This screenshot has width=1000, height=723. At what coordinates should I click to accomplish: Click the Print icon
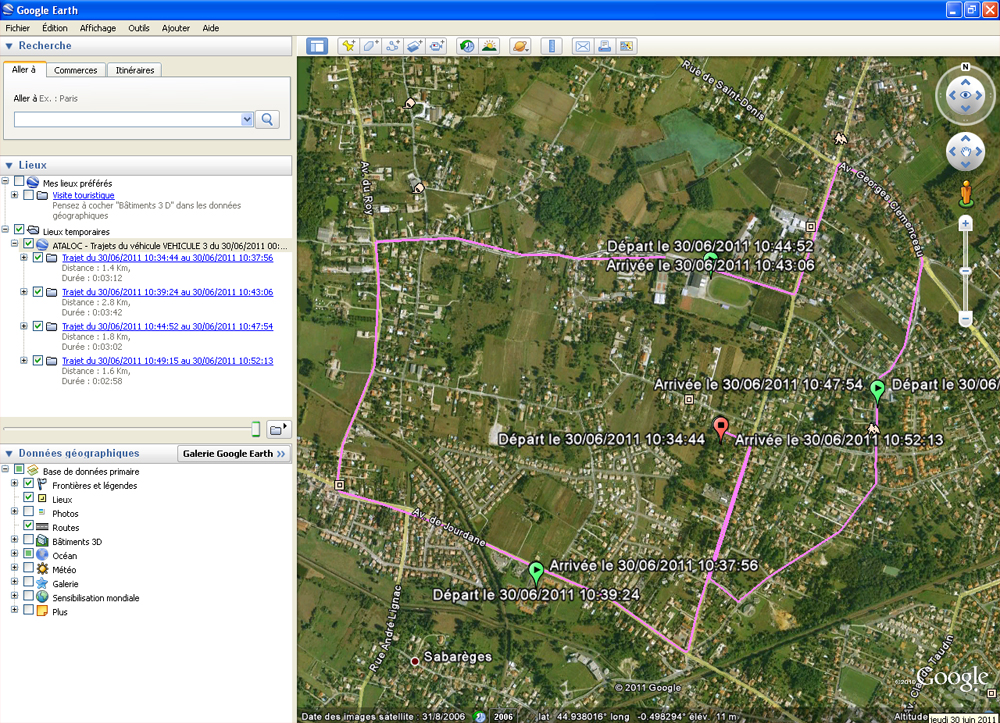click(x=605, y=46)
